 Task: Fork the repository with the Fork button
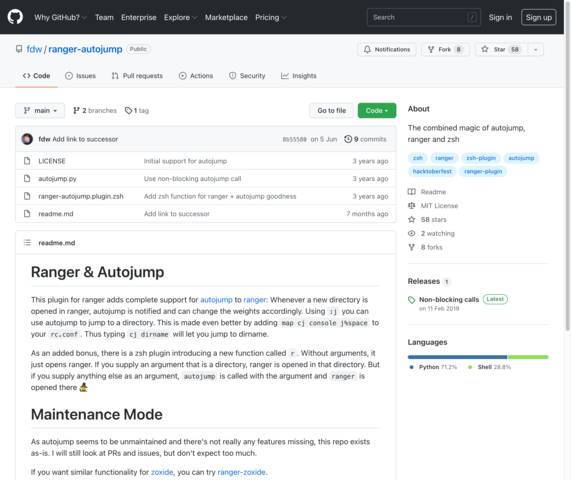tap(445, 49)
